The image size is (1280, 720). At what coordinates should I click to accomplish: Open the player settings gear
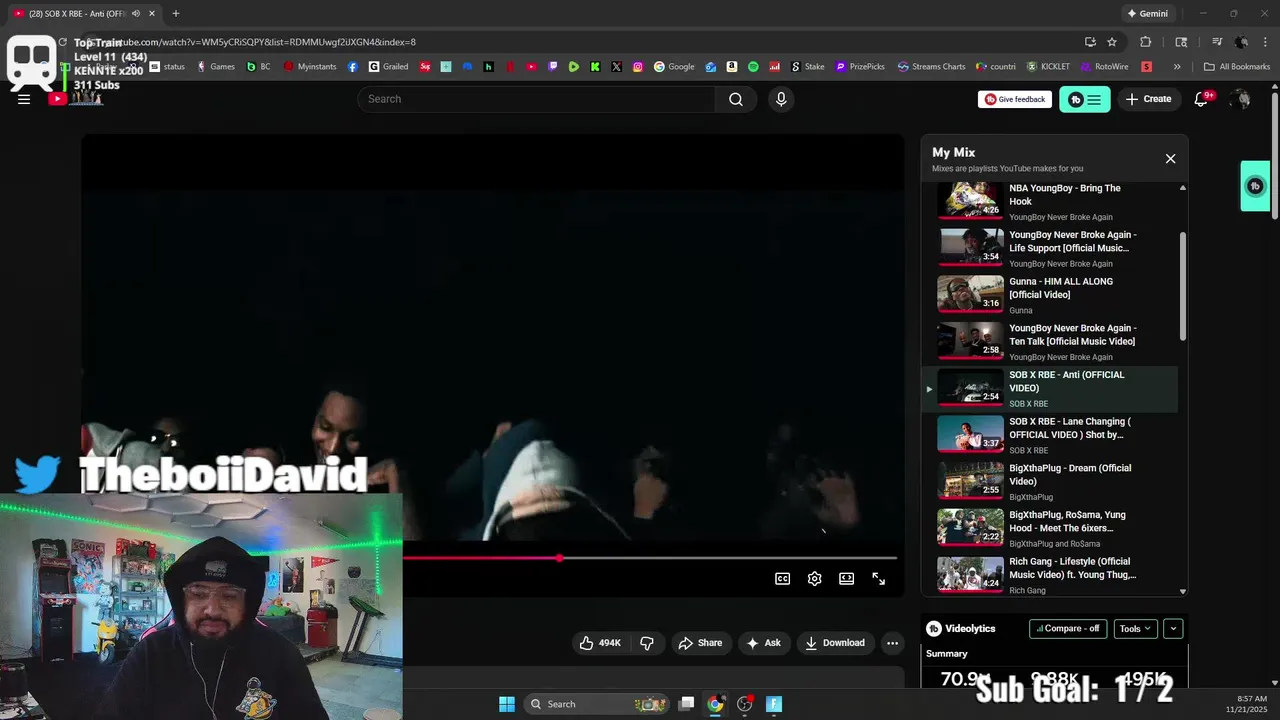[815, 579]
